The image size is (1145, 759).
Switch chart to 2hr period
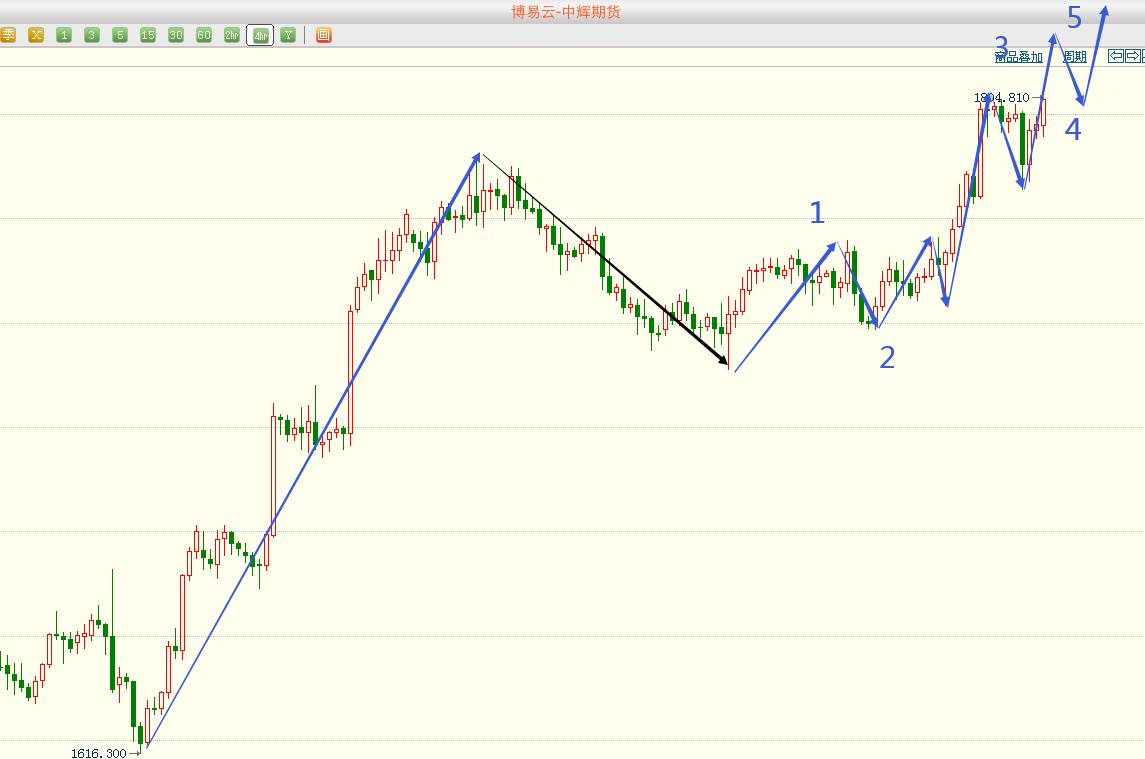click(232, 35)
